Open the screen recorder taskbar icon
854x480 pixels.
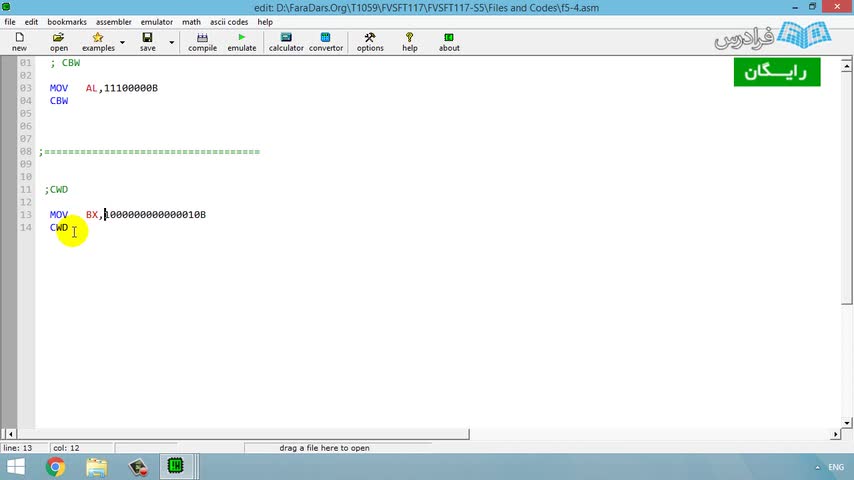tap(138, 467)
